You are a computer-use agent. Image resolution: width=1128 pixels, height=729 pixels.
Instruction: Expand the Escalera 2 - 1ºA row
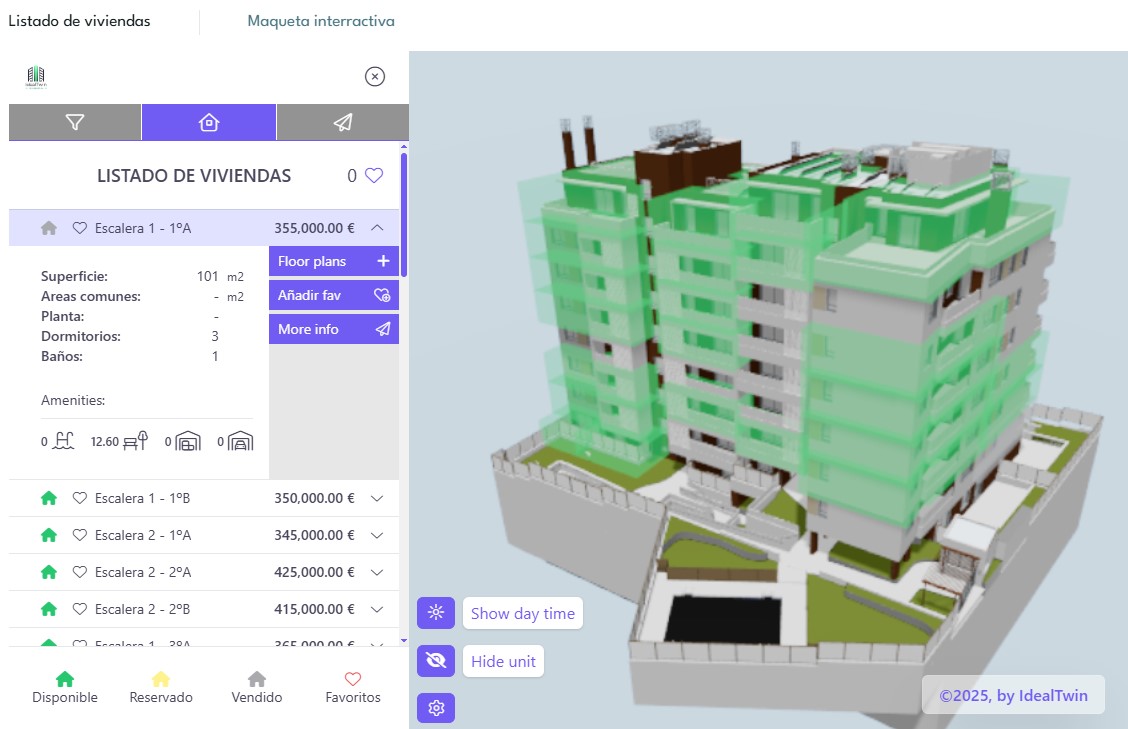tap(377, 535)
